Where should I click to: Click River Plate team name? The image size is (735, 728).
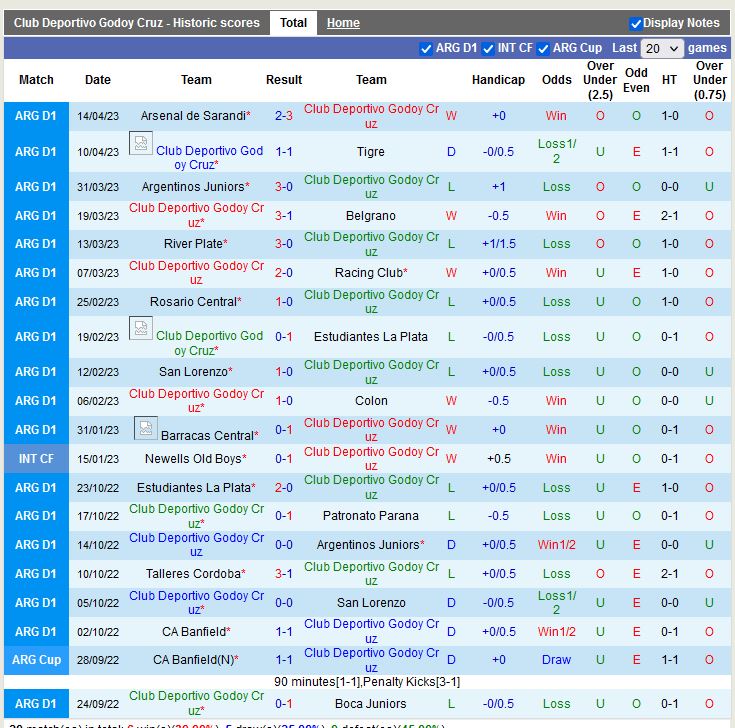pos(193,244)
